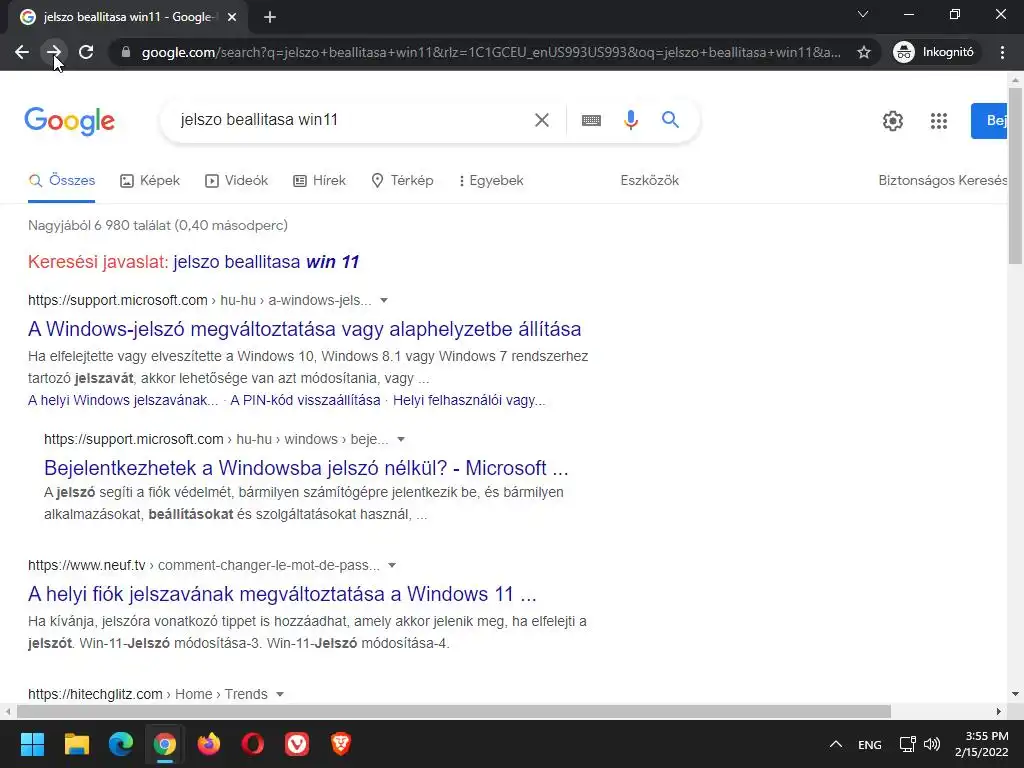Image resolution: width=1024 pixels, height=768 pixels.
Task: Launch Microsoft Edge from the taskbar
Action: pyautogui.click(x=121, y=744)
